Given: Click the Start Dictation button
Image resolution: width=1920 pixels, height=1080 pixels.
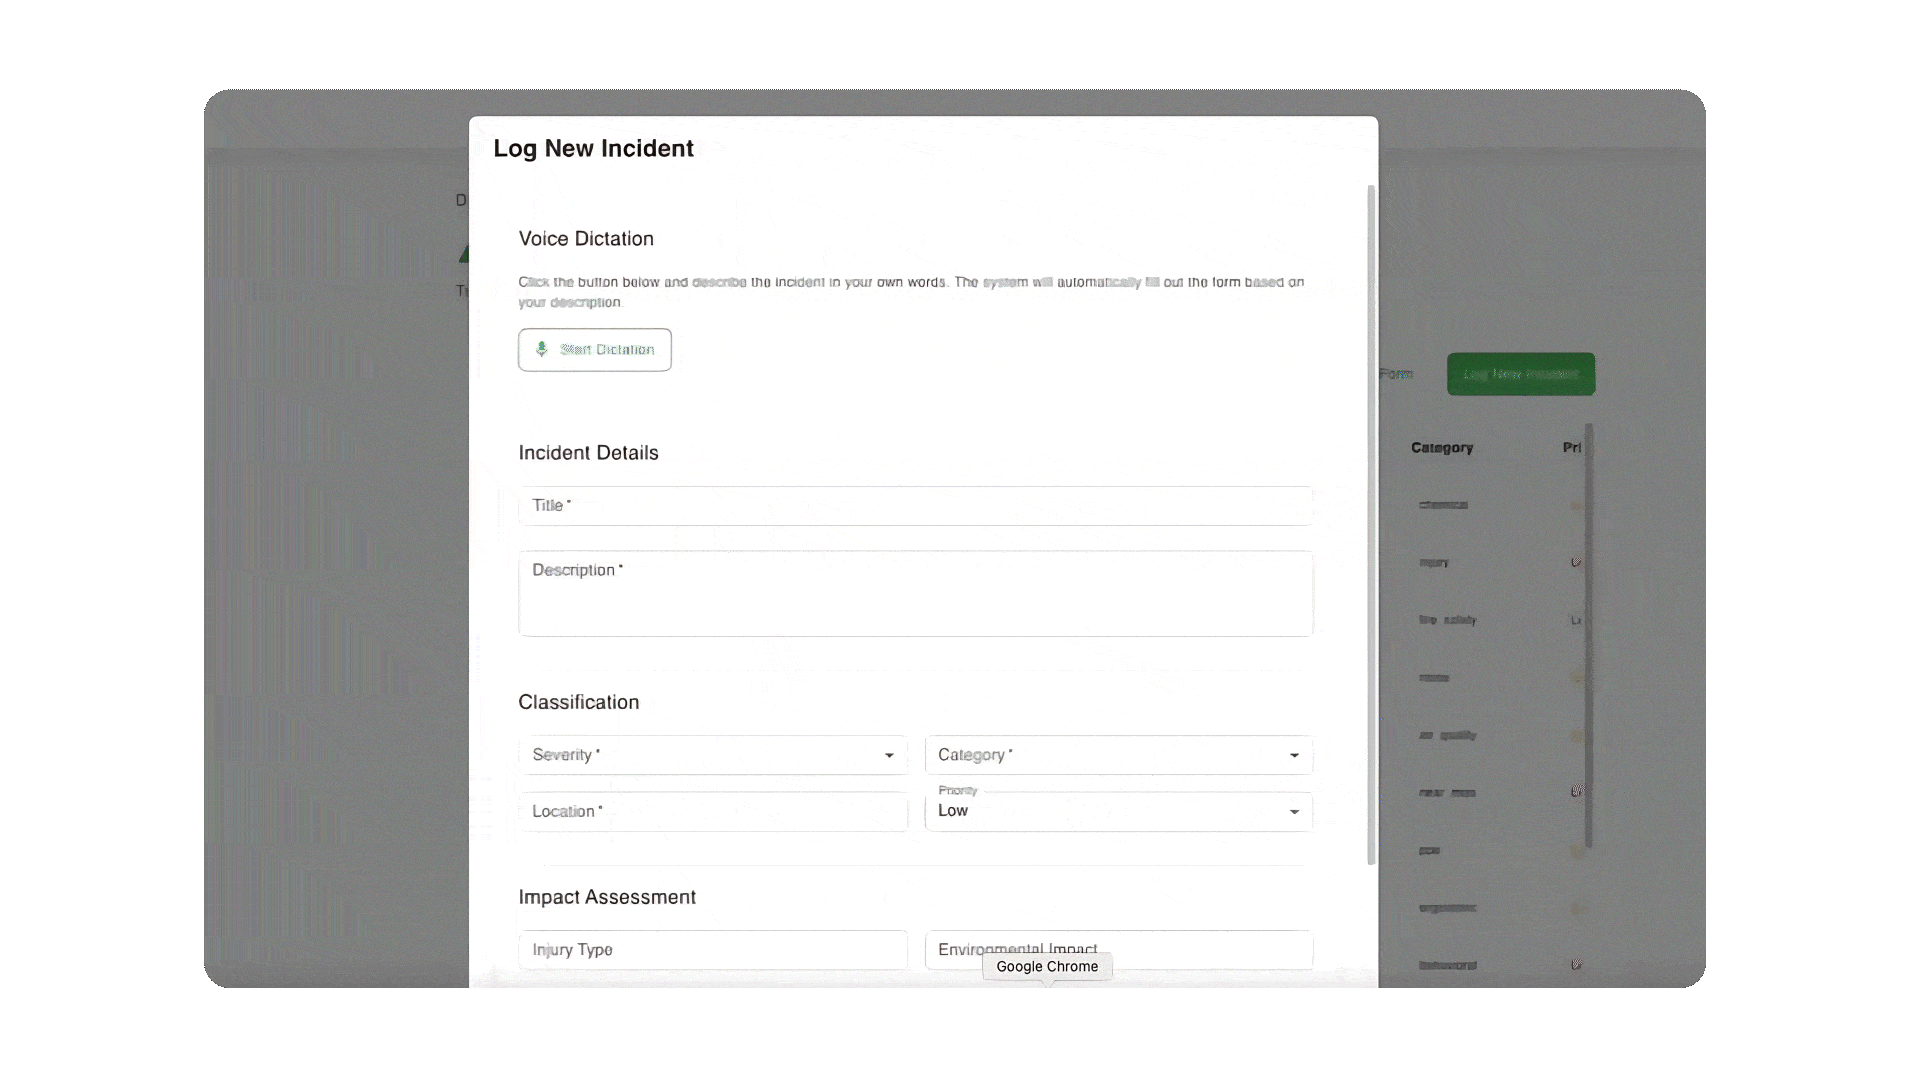Looking at the screenshot, I should click(x=594, y=350).
